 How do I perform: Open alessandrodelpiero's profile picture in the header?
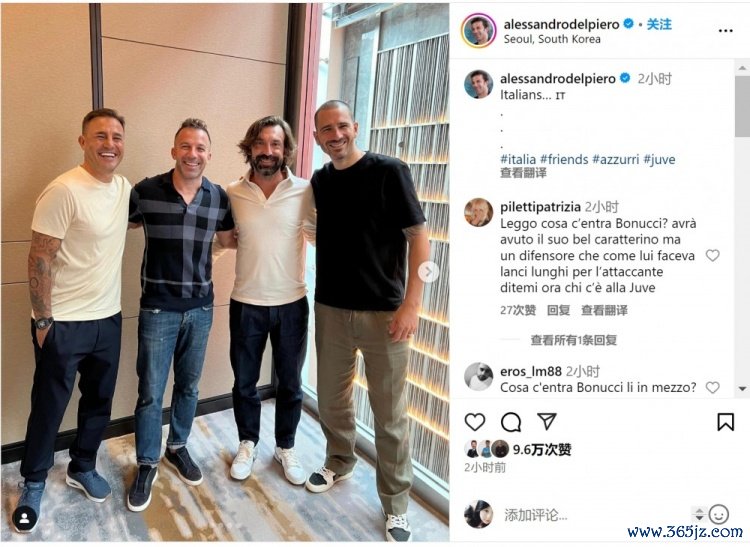tap(478, 31)
